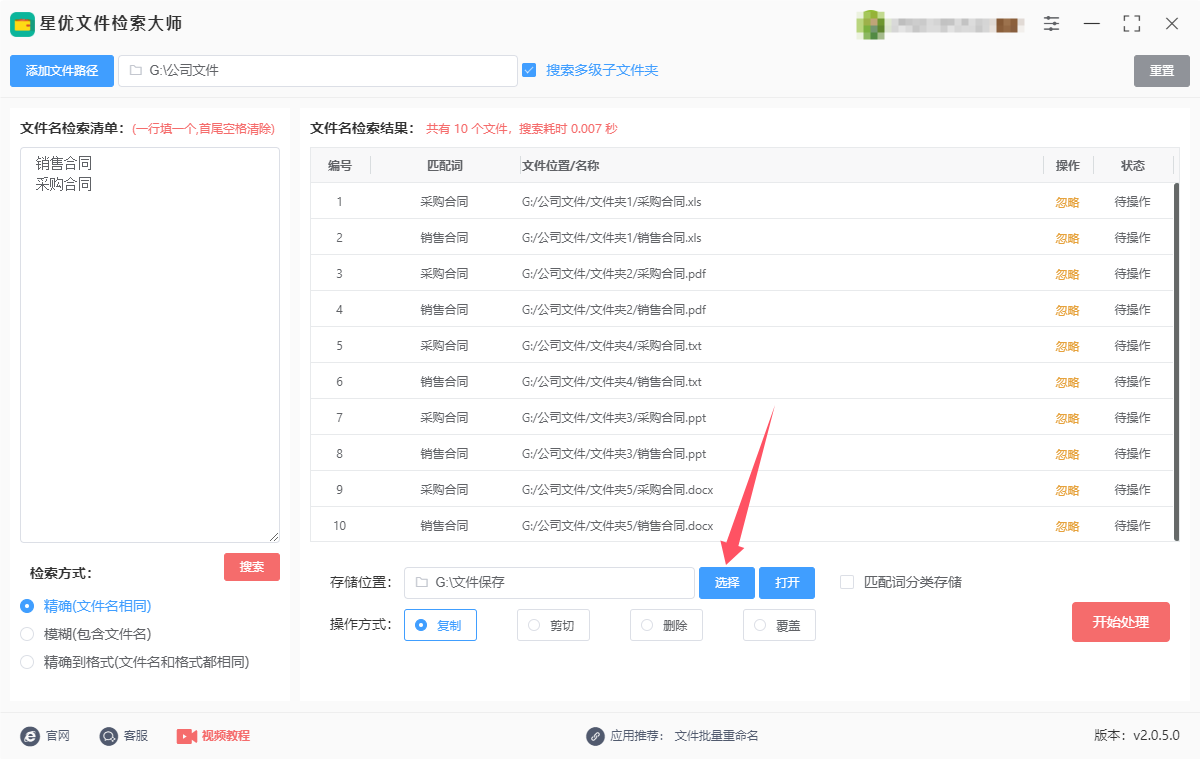This screenshot has width=1200, height=760.
Task: Click the official website browser icon
Action: coord(30,736)
